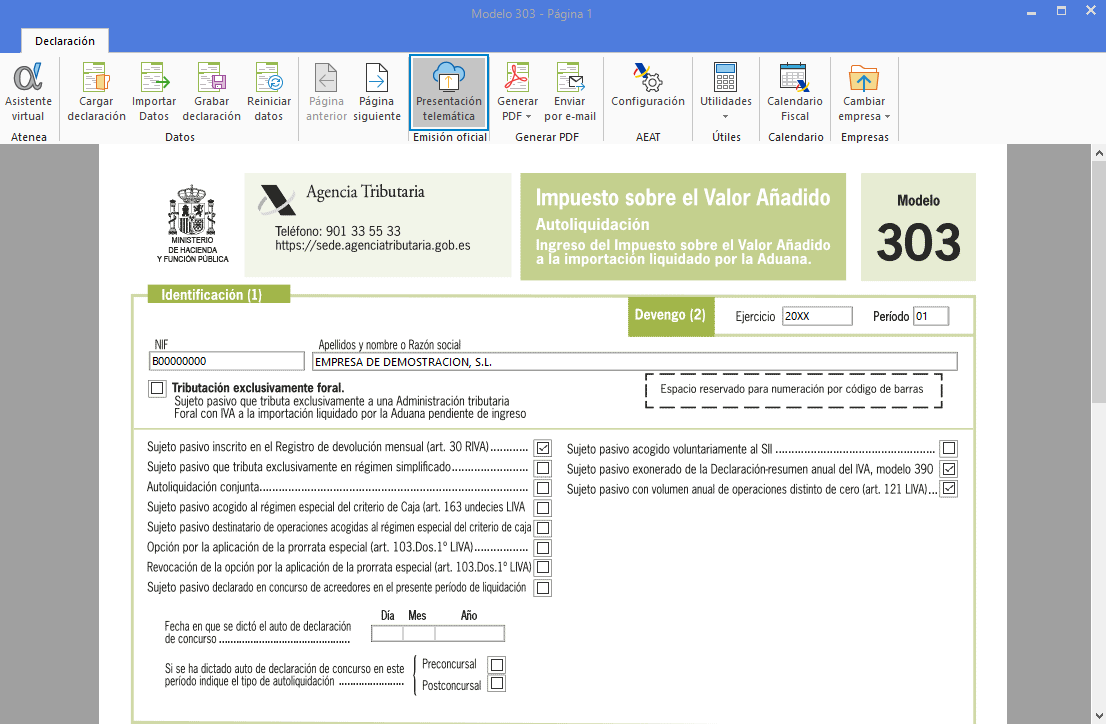Click the Impuesto sobre el Valor Añadido title
Viewport: 1106px width, 724px height.
683,198
